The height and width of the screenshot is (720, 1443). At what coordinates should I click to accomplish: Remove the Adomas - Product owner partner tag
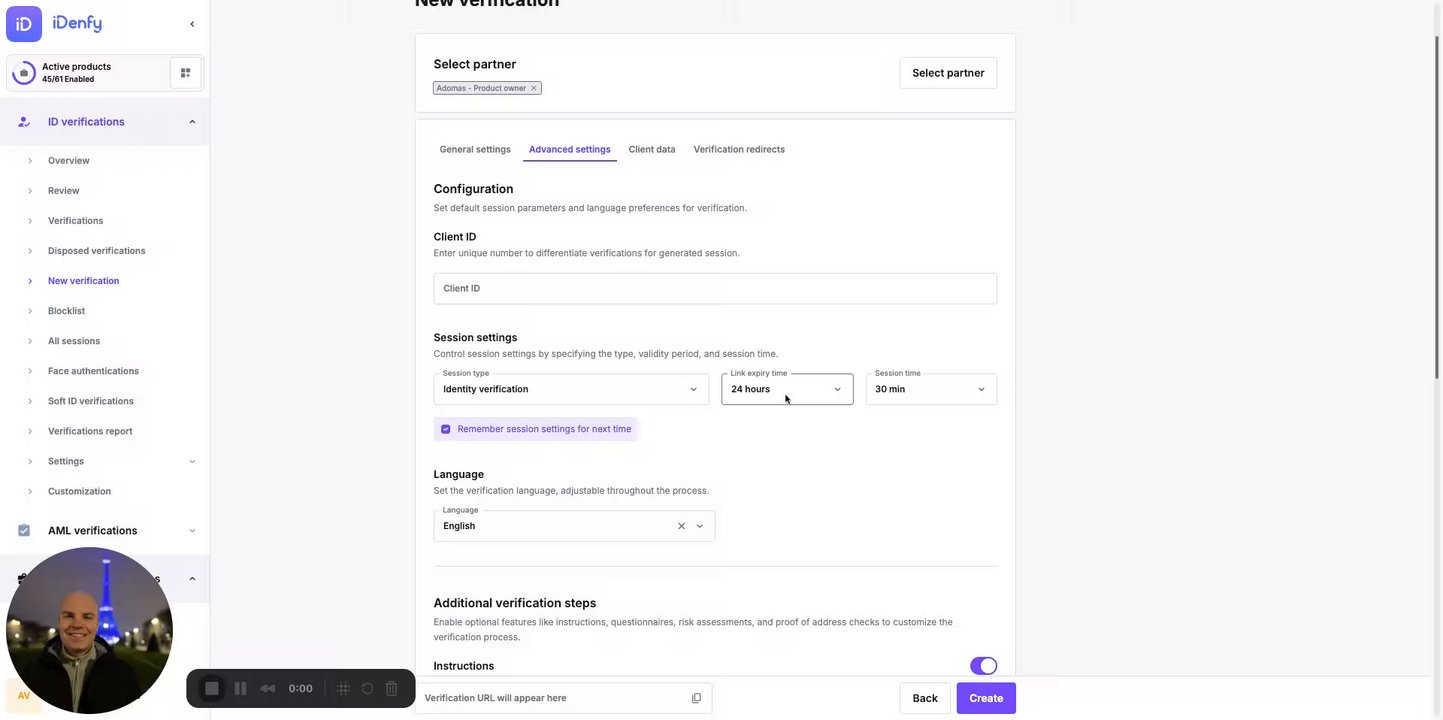[534, 88]
